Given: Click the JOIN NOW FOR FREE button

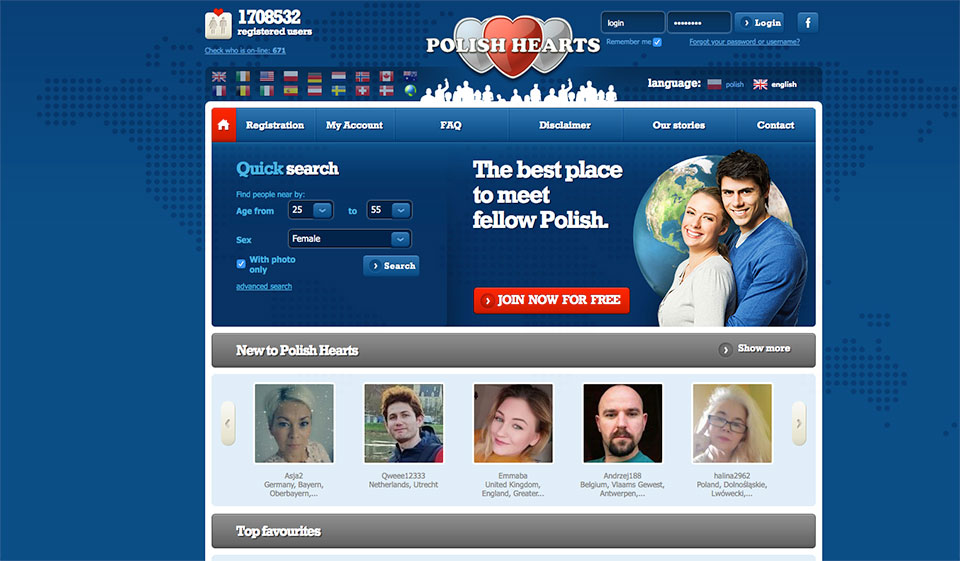Looking at the screenshot, I should click(551, 300).
